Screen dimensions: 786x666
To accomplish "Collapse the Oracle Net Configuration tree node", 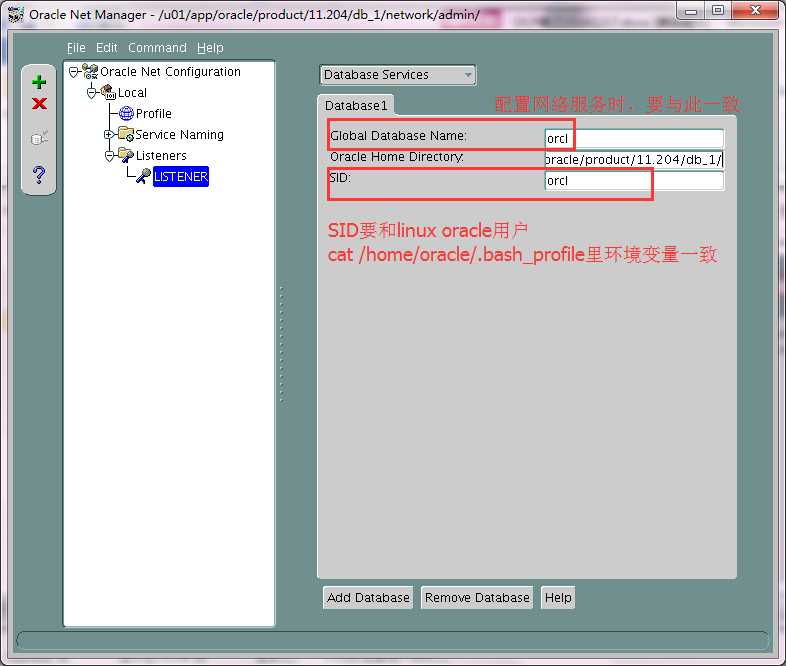I will 74,72.
